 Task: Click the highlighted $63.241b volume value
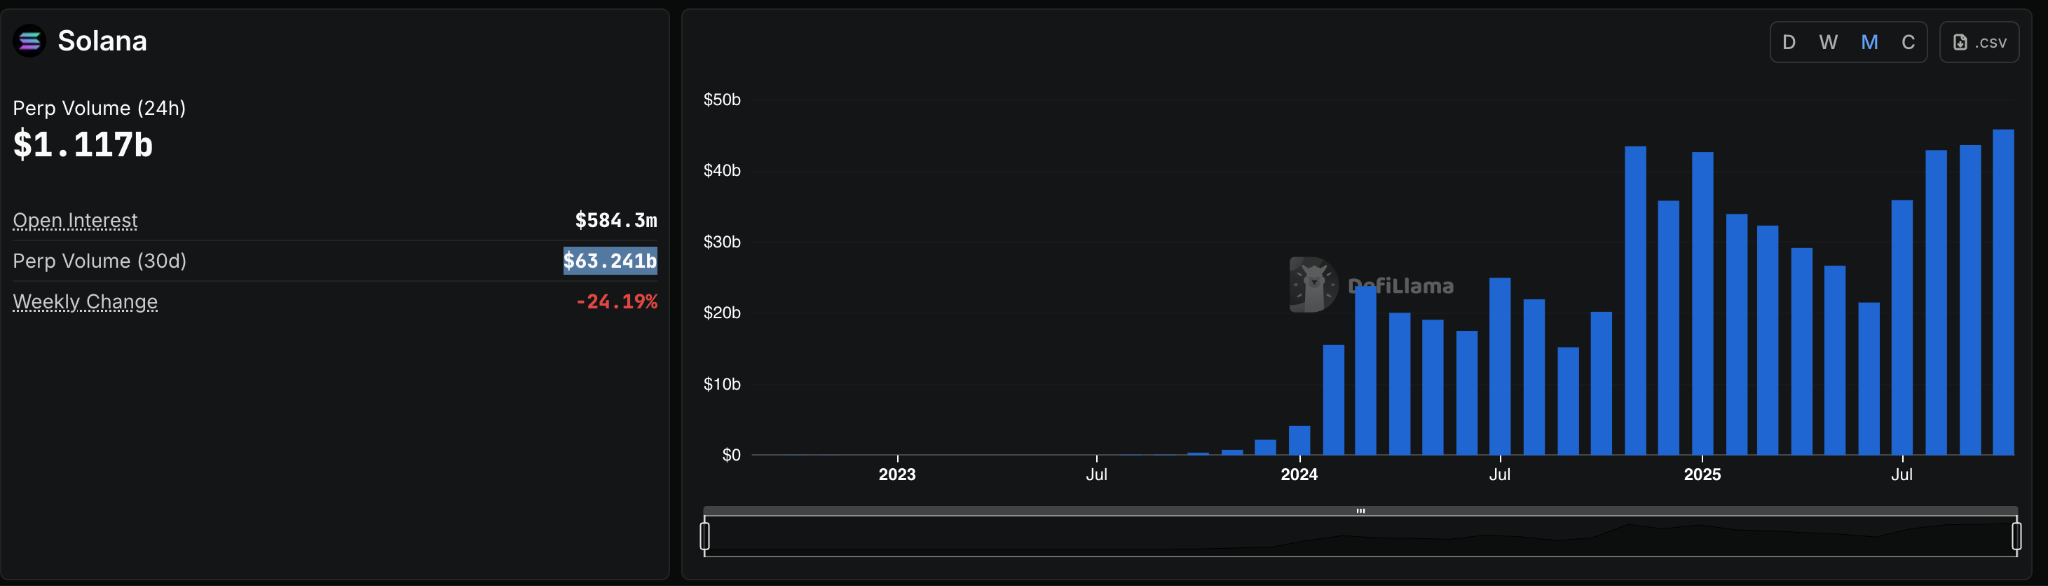tap(610, 261)
